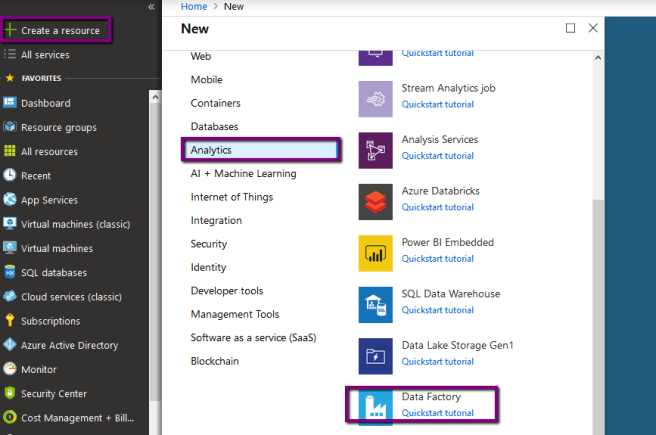Select the Azure Databricks icon

point(375,201)
